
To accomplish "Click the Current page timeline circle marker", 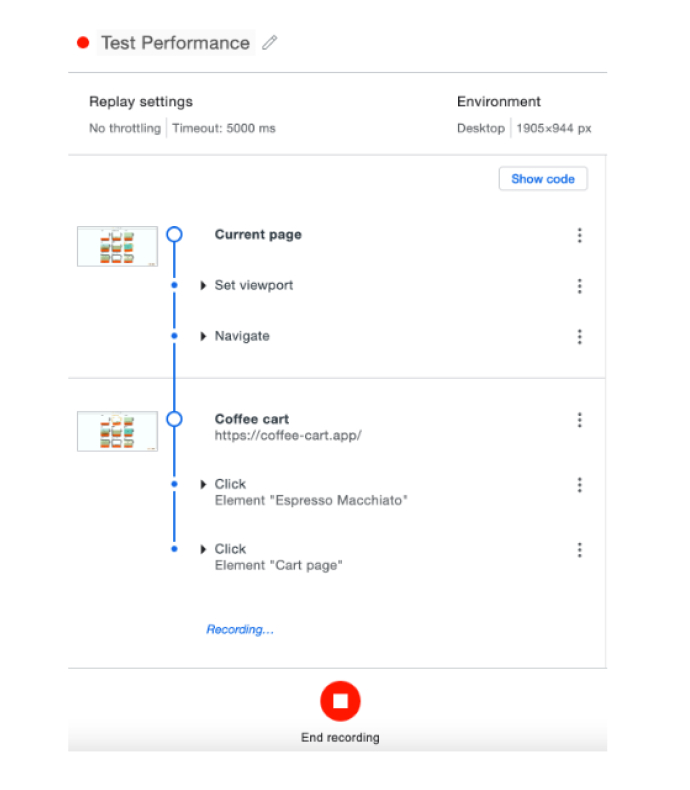I will 174,235.
